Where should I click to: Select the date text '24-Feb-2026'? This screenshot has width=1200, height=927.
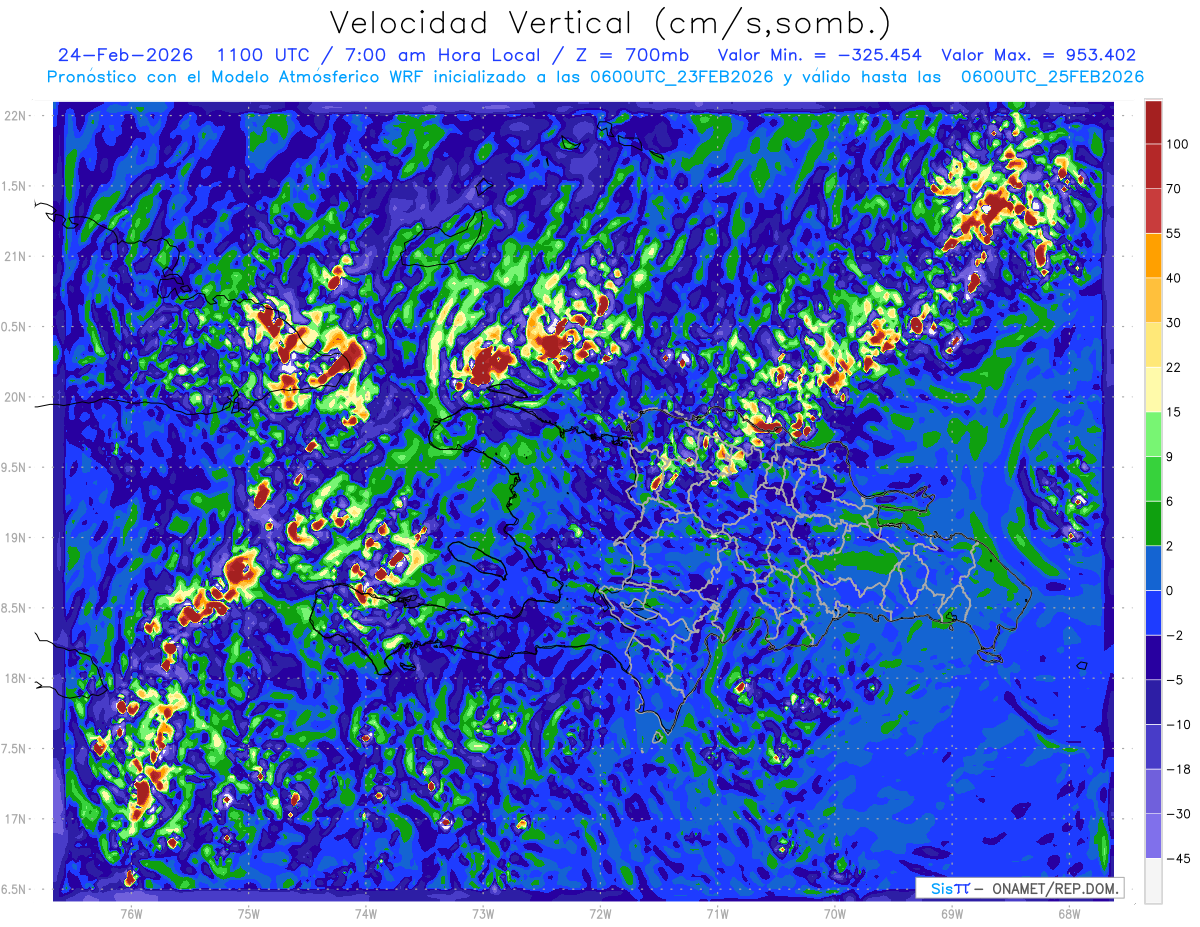coord(125,55)
